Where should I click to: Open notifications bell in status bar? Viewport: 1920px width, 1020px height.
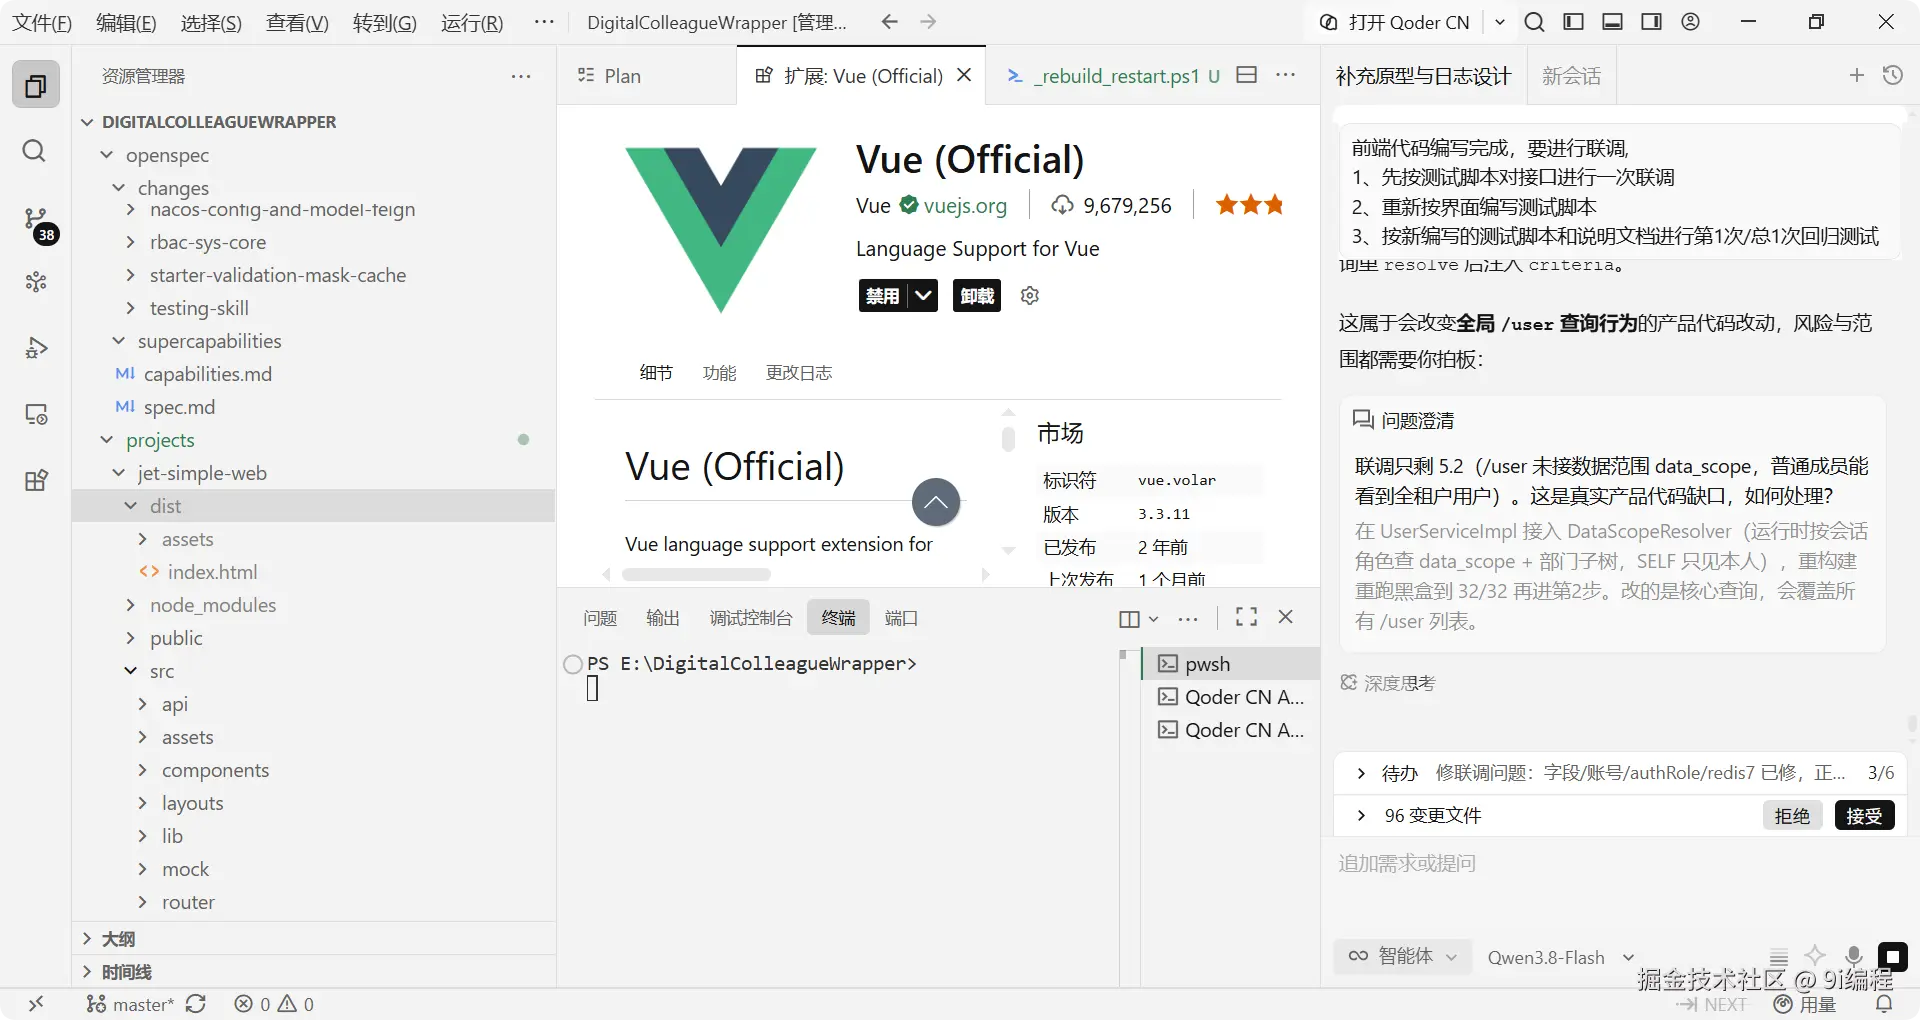coord(1884,1004)
